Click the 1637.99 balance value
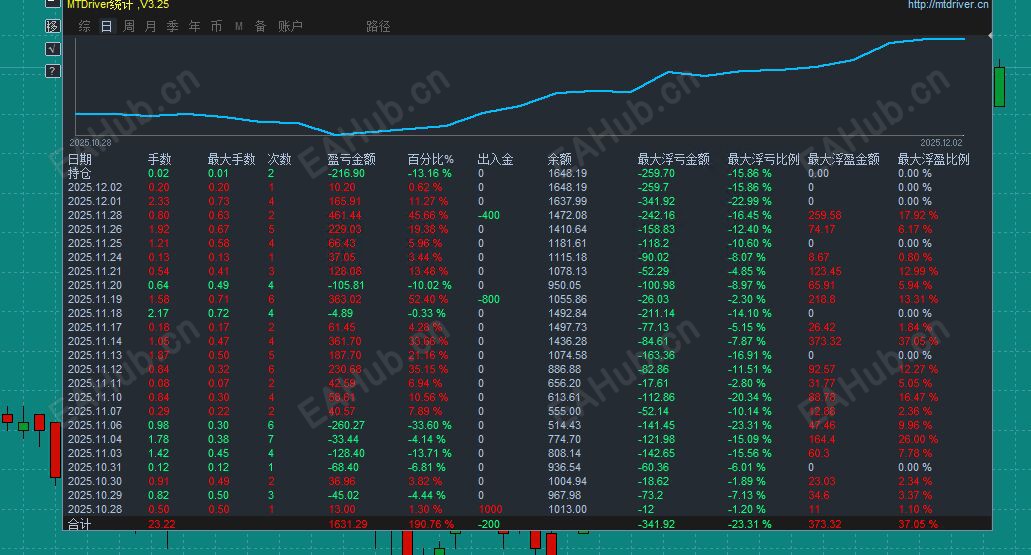The image size is (1031, 555). 567,201
